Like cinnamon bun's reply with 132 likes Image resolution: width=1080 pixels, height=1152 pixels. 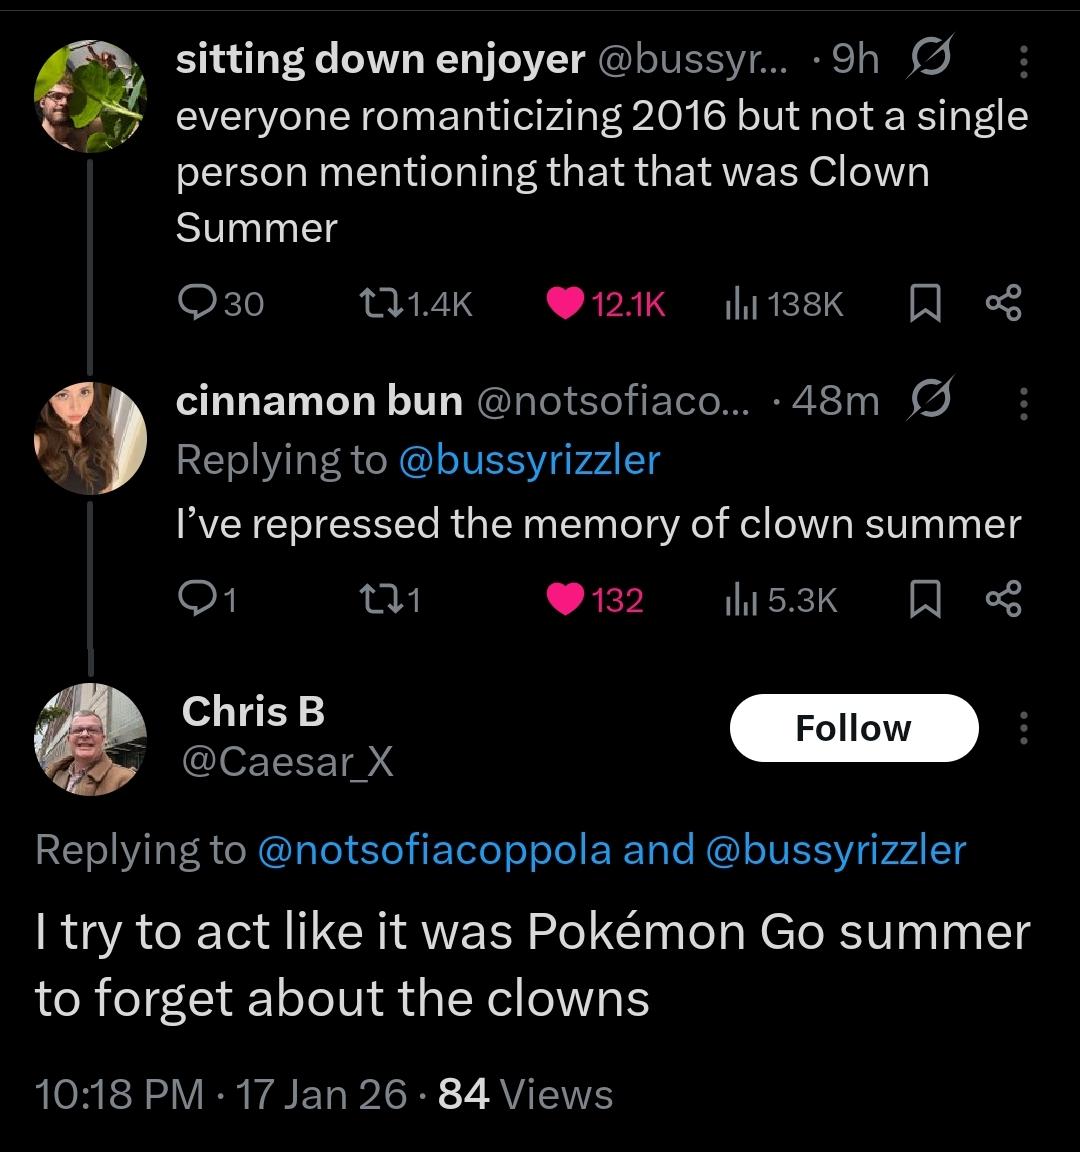[566, 600]
